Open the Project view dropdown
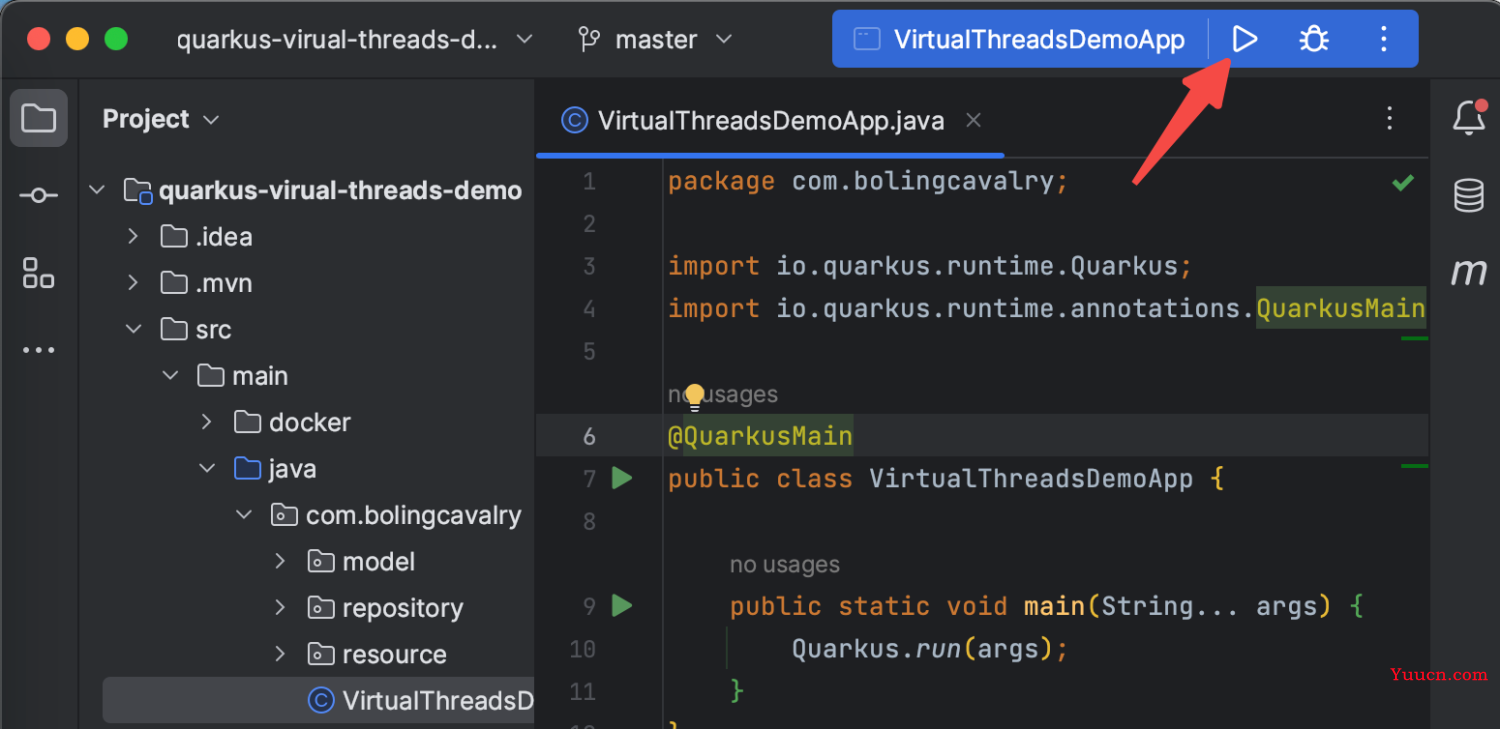Viewport: 1500px width, 729px height. click(x=160, y=119)
